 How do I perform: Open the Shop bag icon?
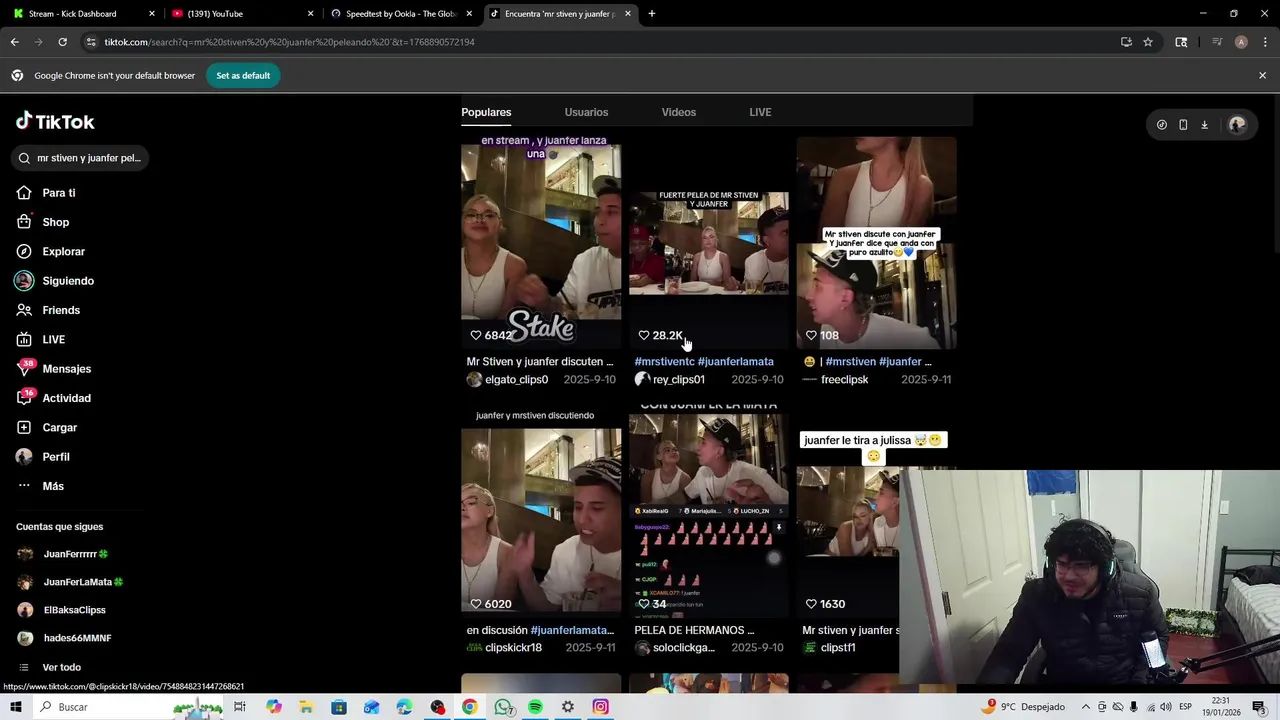24,222
